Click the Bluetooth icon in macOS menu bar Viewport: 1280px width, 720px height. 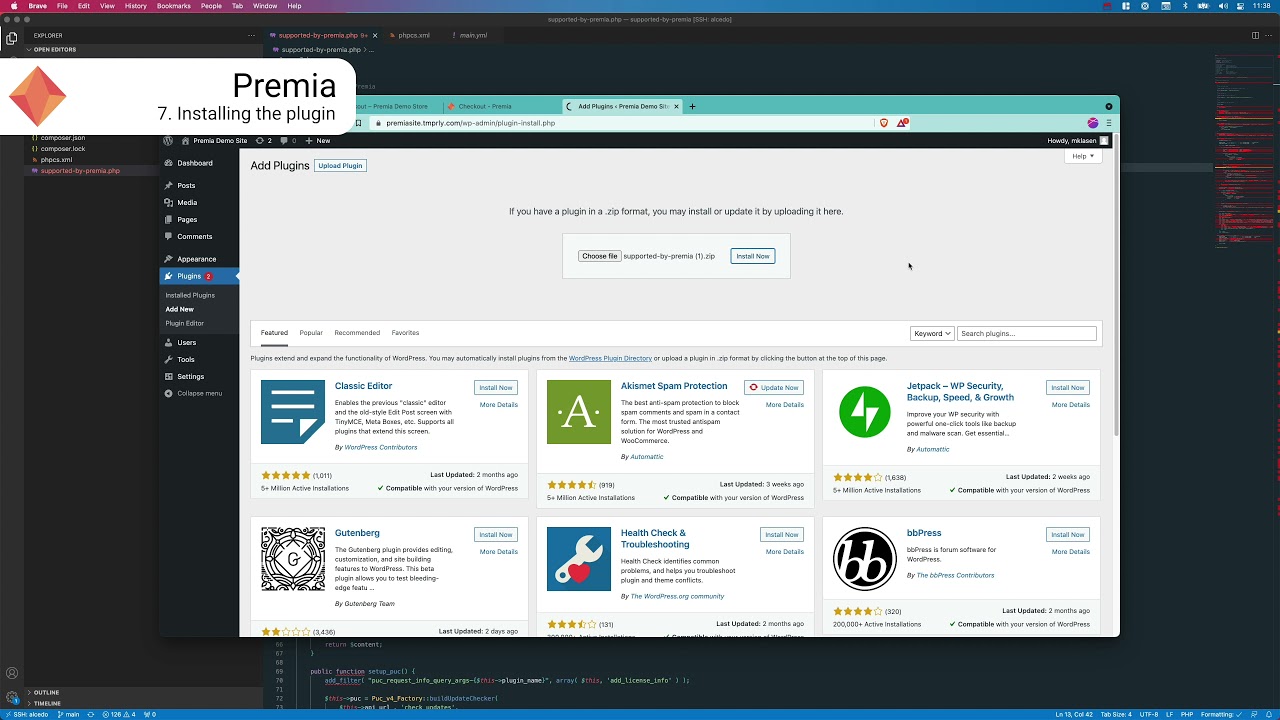(1185, 6)
